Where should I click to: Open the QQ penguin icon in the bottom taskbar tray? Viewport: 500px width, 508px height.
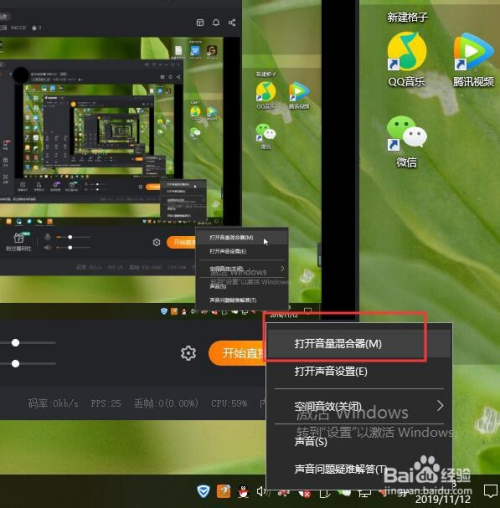[x=244, y=492]
